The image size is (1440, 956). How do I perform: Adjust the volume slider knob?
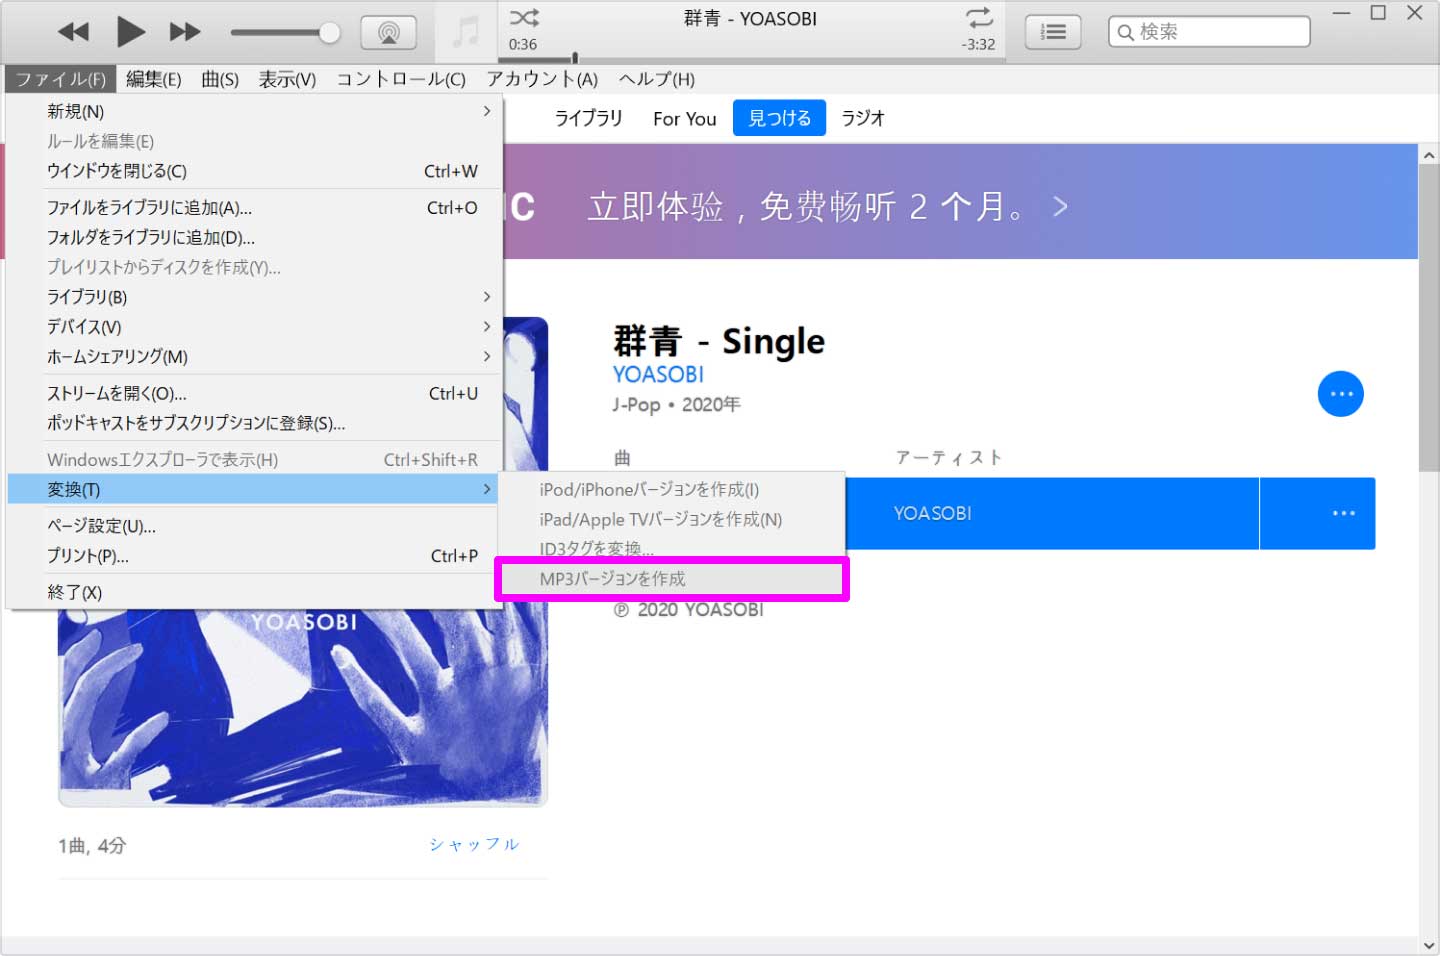(x=329, y=33)
